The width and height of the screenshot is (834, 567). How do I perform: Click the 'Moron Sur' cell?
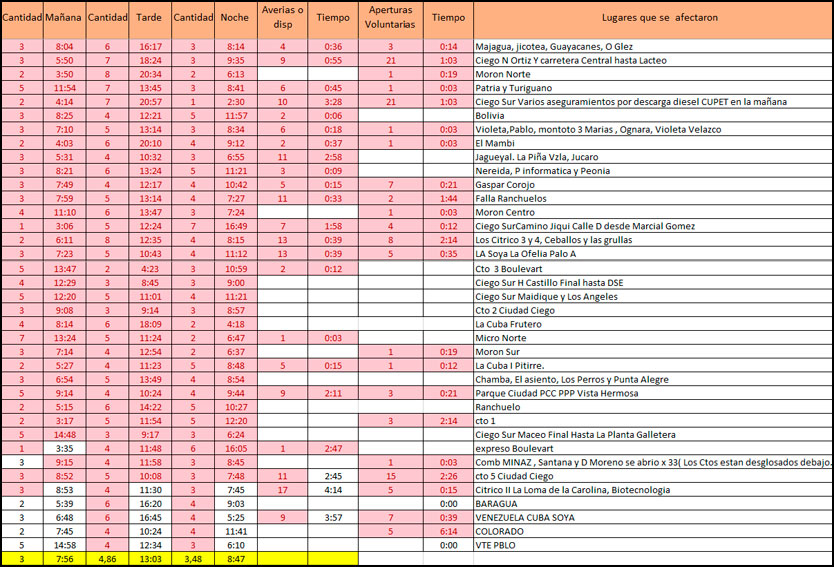click(653, 352)
